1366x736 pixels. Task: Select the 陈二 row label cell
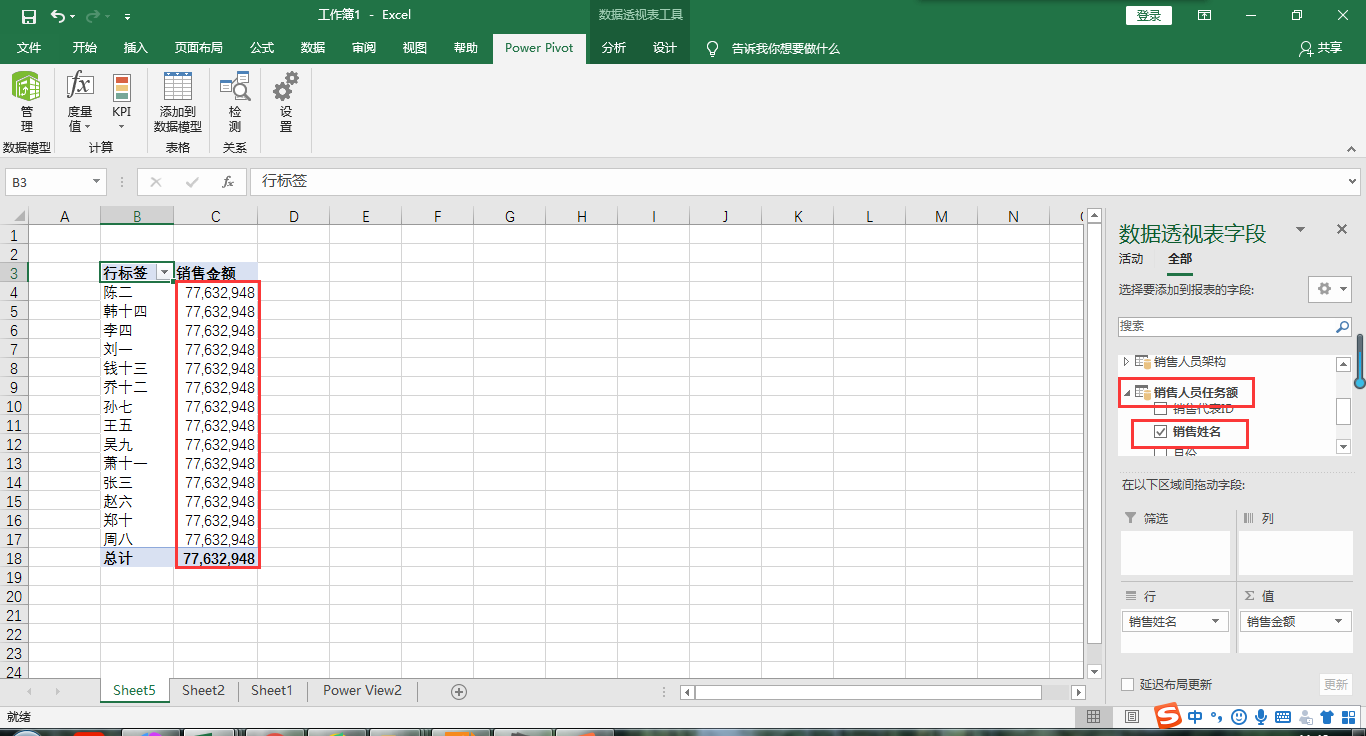click(x=137, y=292)
